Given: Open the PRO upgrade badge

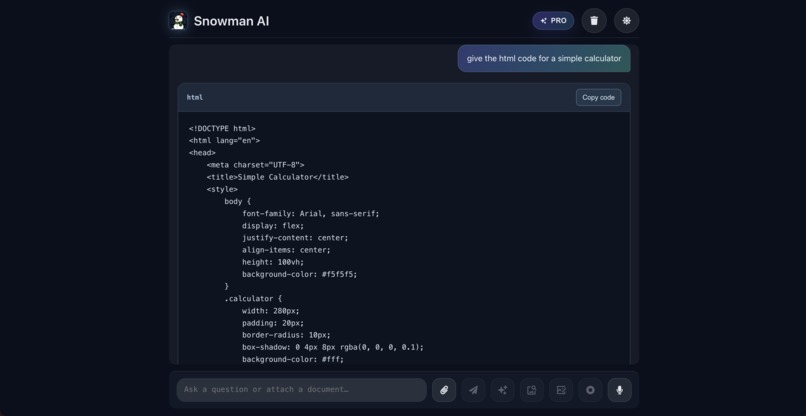Looking at the screenshot, I should [553, 21].
